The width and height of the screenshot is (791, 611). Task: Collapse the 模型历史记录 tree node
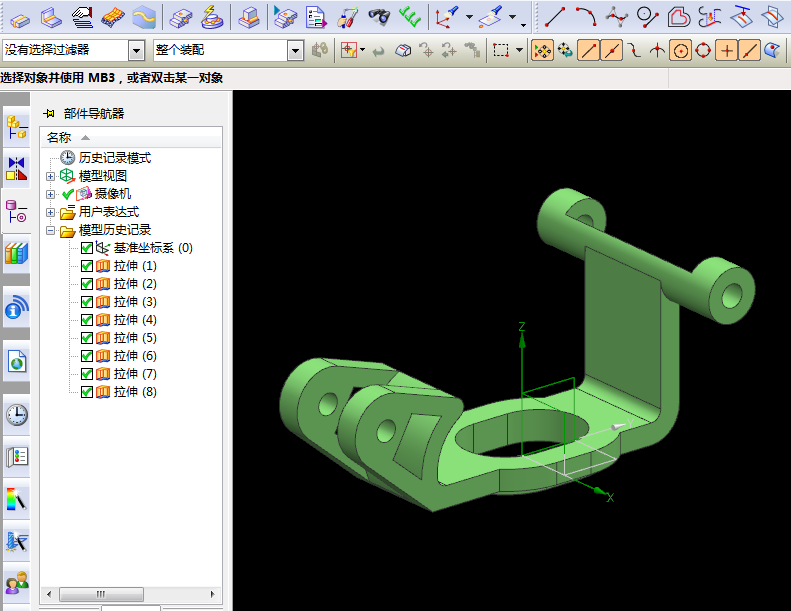click(51, 230)
